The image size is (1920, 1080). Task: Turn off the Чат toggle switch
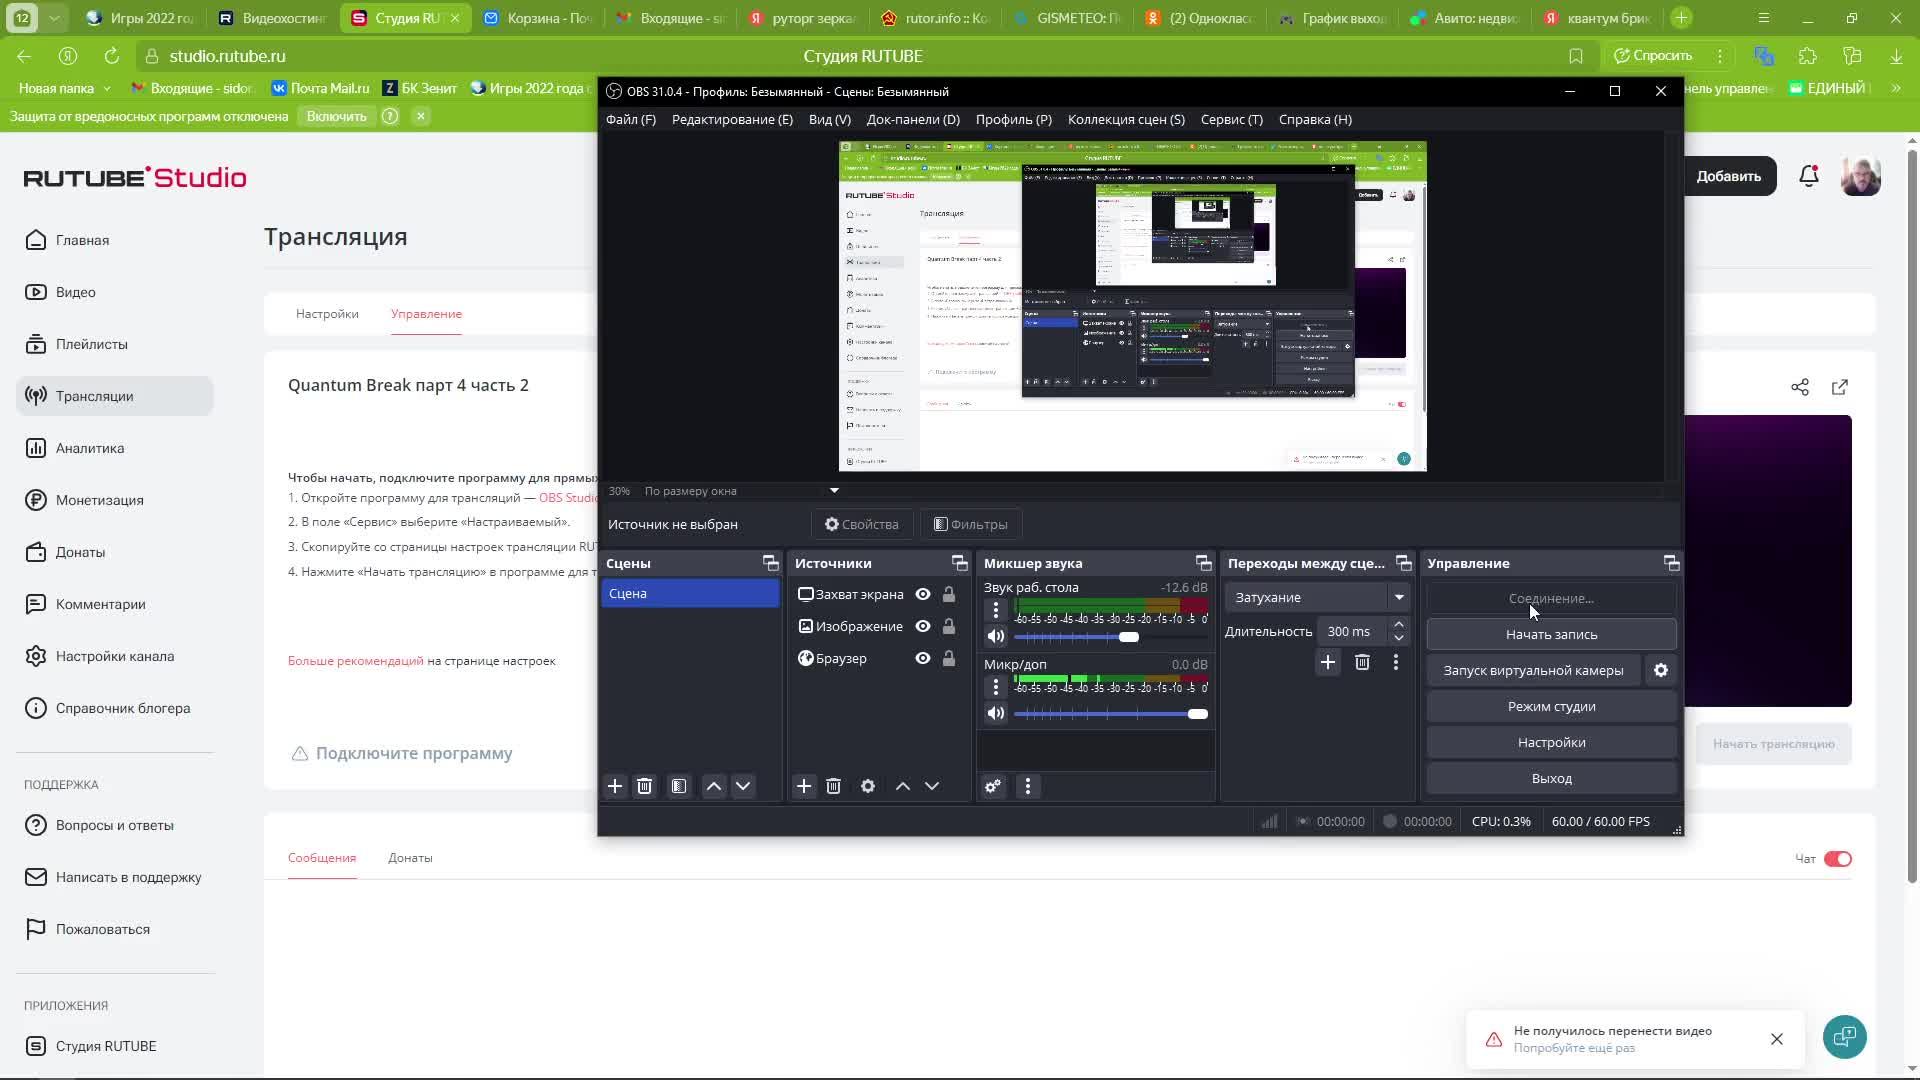tap(1838, 859)
